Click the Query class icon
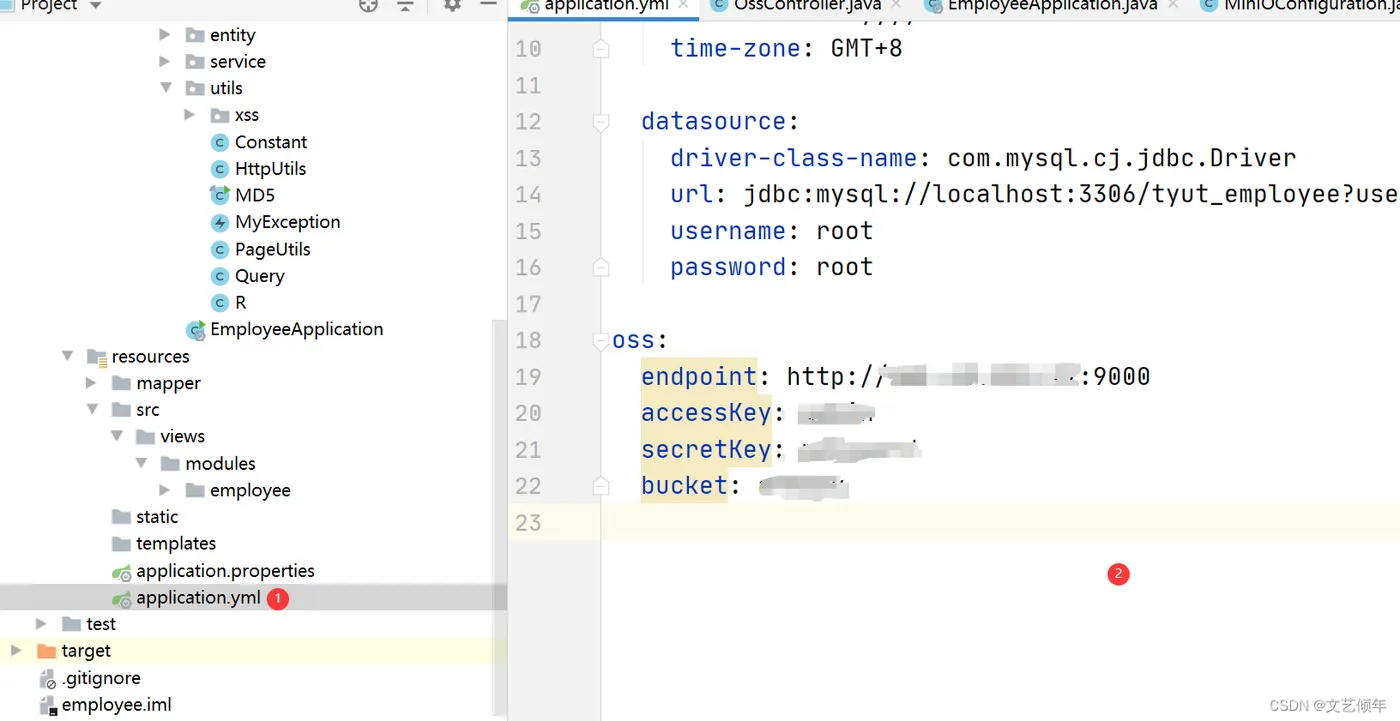Viewport: 1400px width, 721px height. (x=220, y=276)
